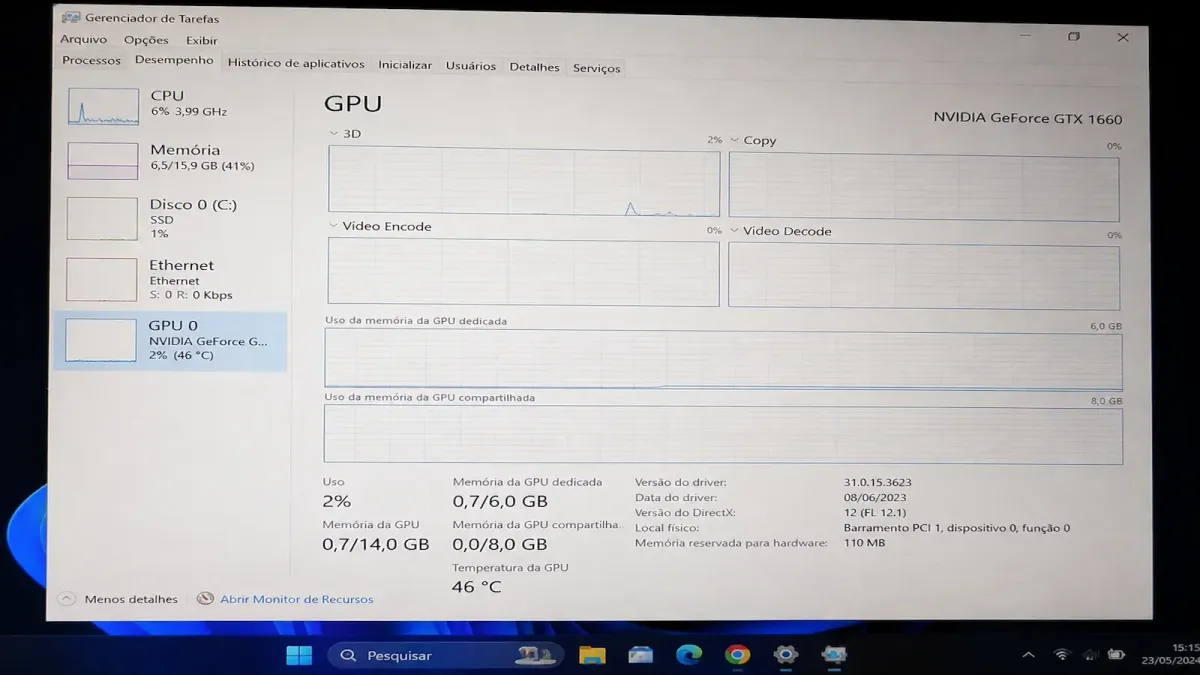Open the Arquivo menu

click(83, 39)
